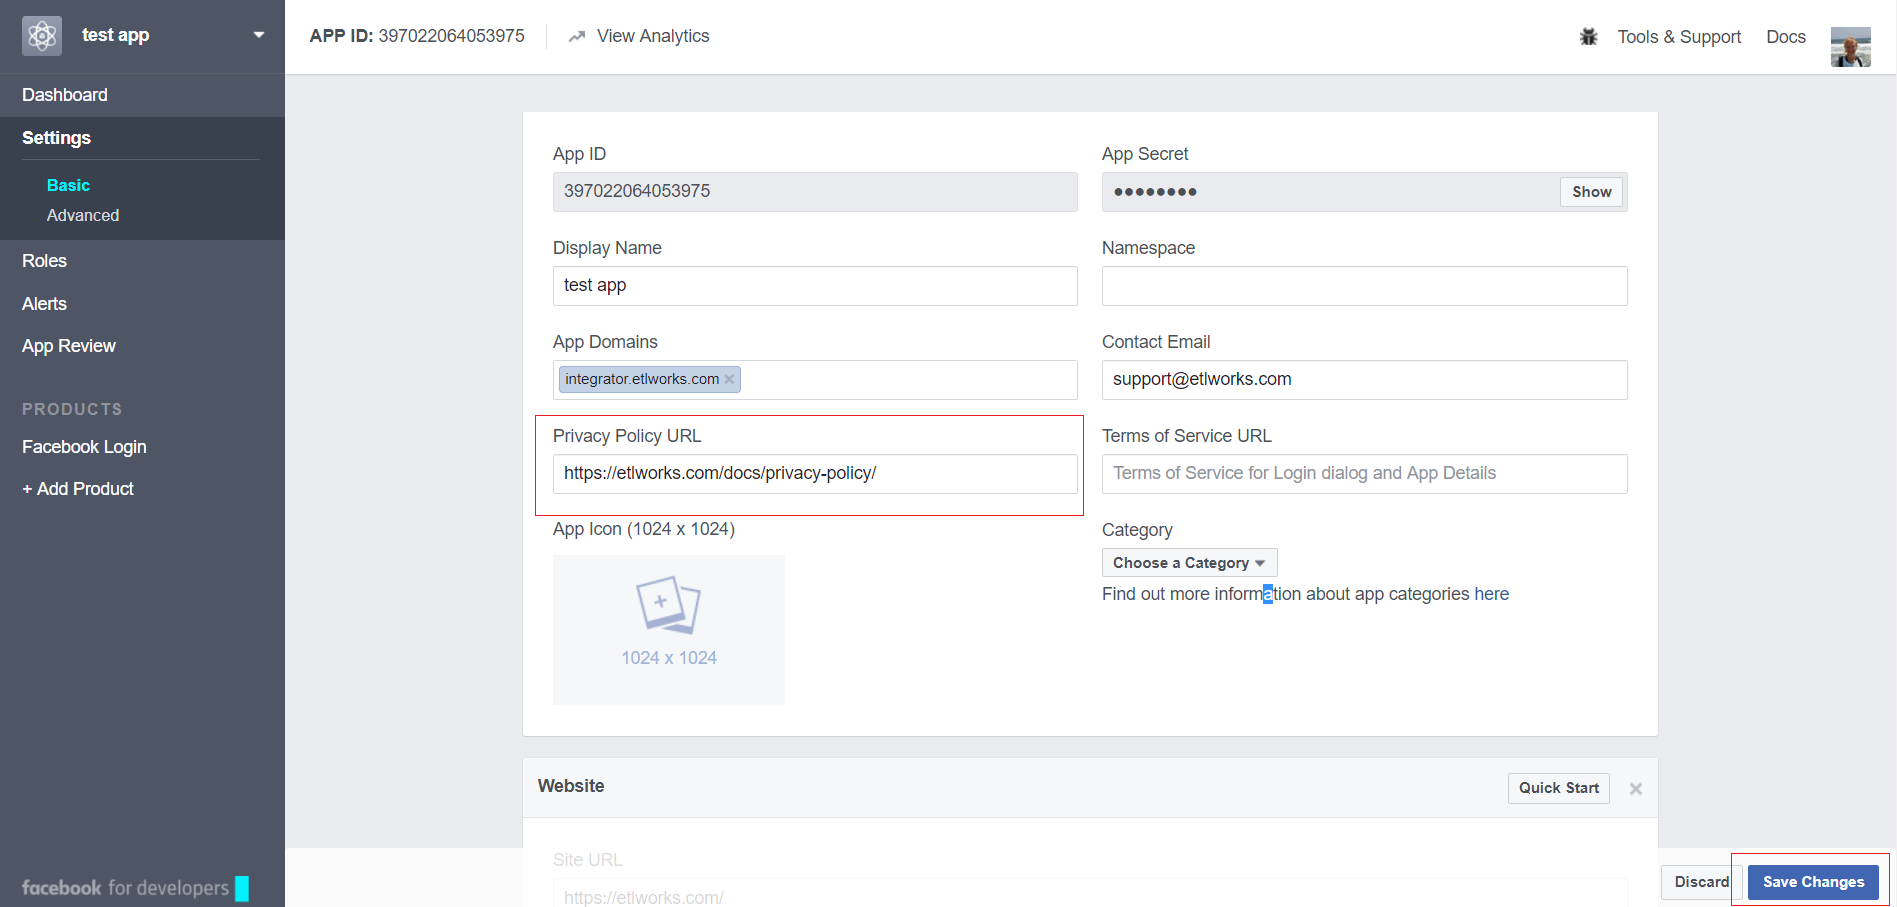The width and height of the screenshot is (1897, 907).
Task: Open the test app switcher dropdown arrow
Action: 259,35
